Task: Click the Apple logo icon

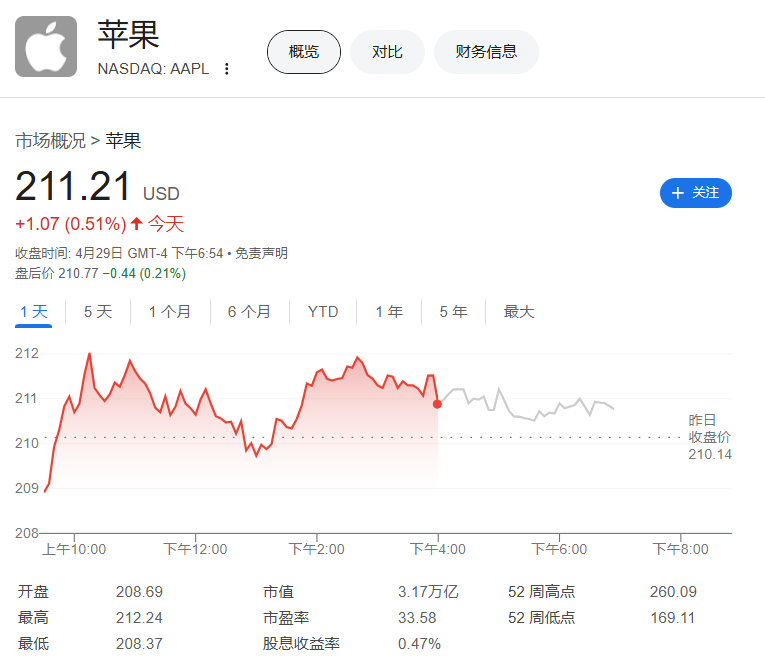Action: pyautogui.click(x=46, y=46)
